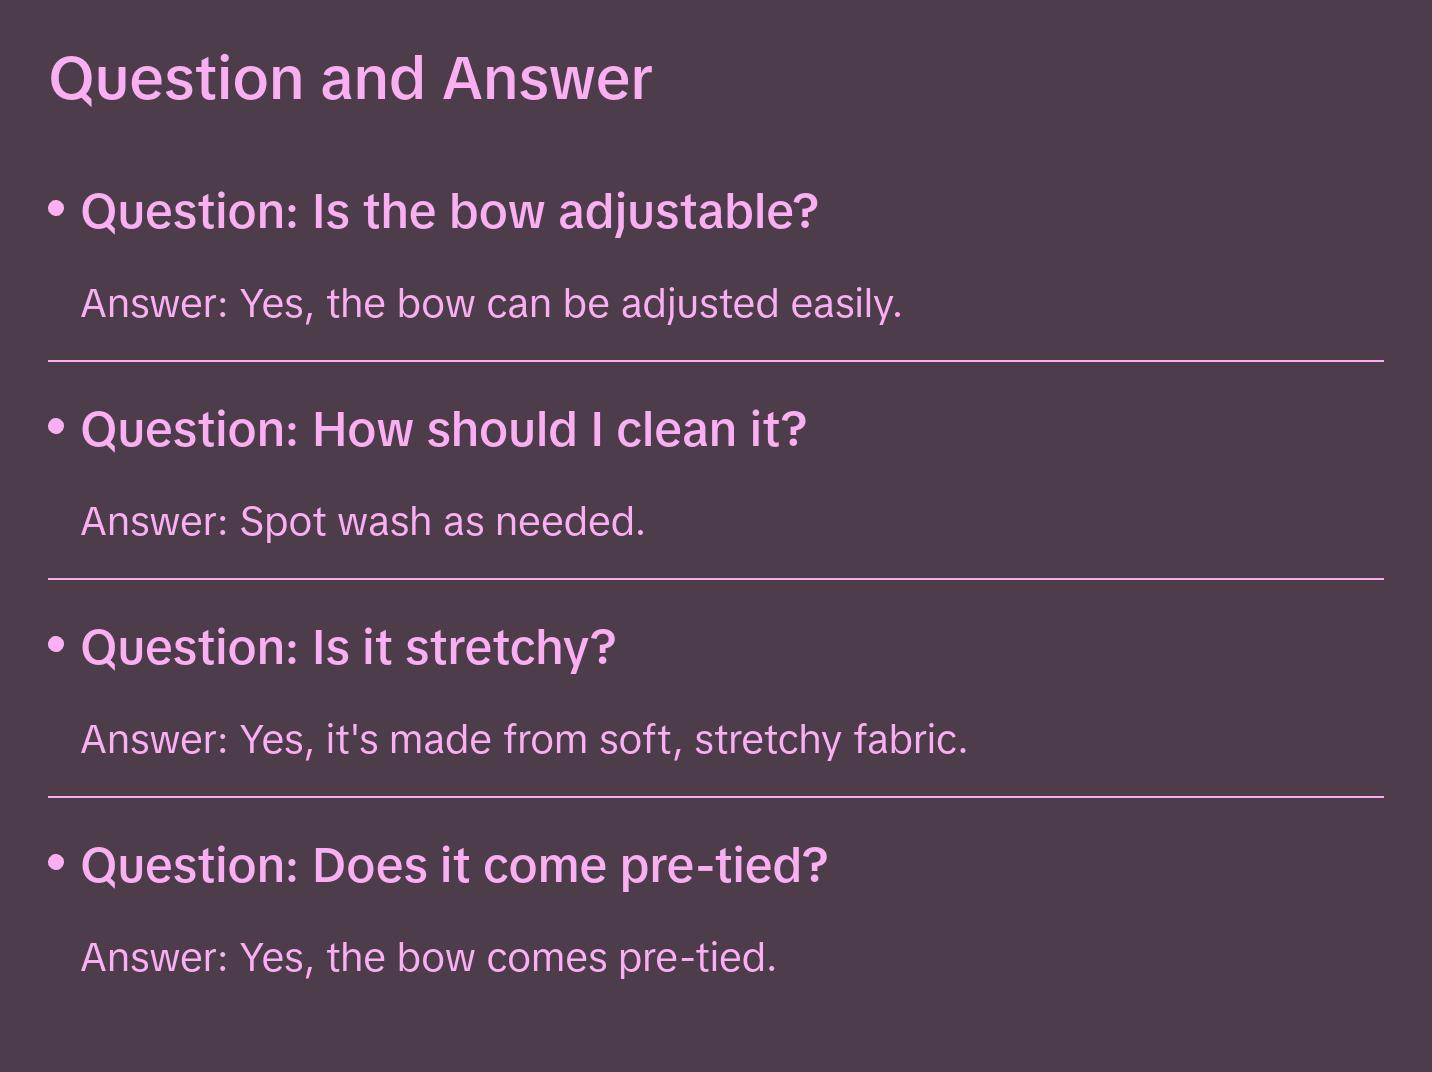Screen dimensions: 1432x1072
Task: Expand the "Is the bow adjustable?" question
Action: tap(449, 212)
